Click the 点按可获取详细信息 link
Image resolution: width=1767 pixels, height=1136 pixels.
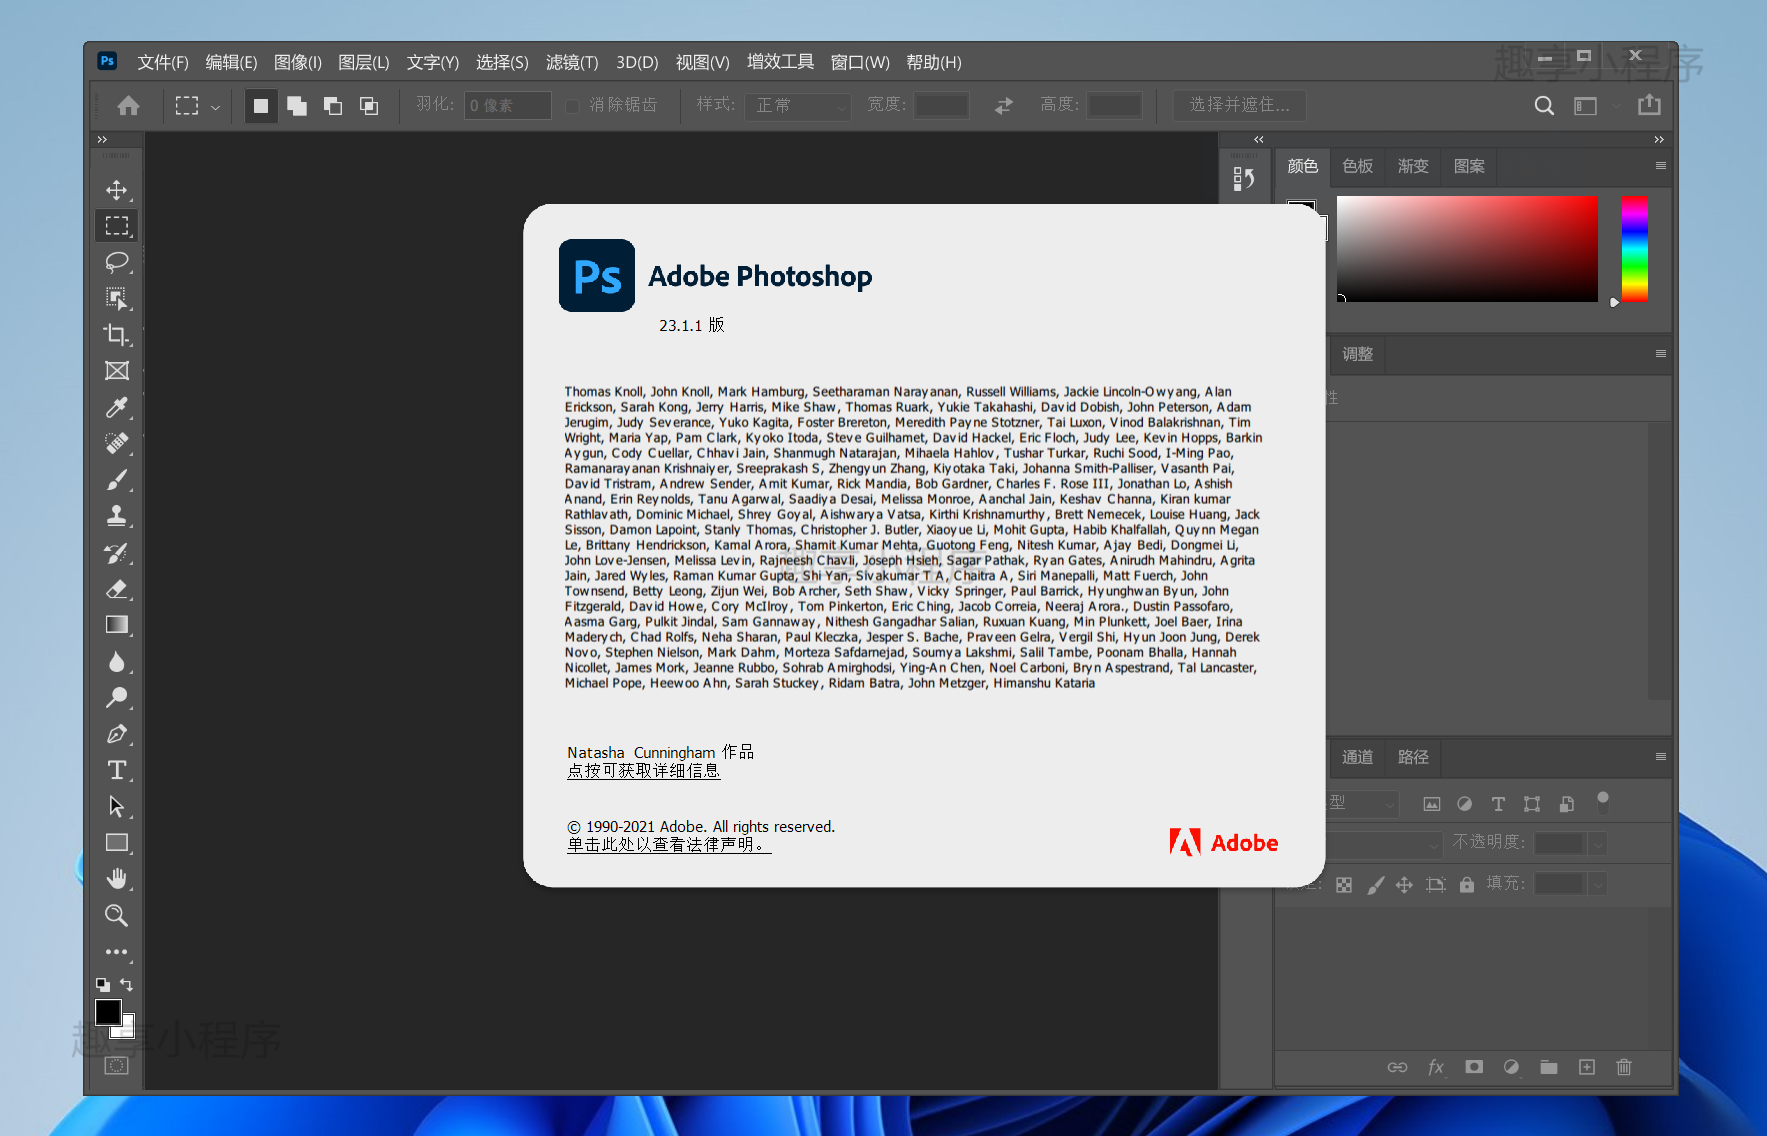[x=643, y=771]
